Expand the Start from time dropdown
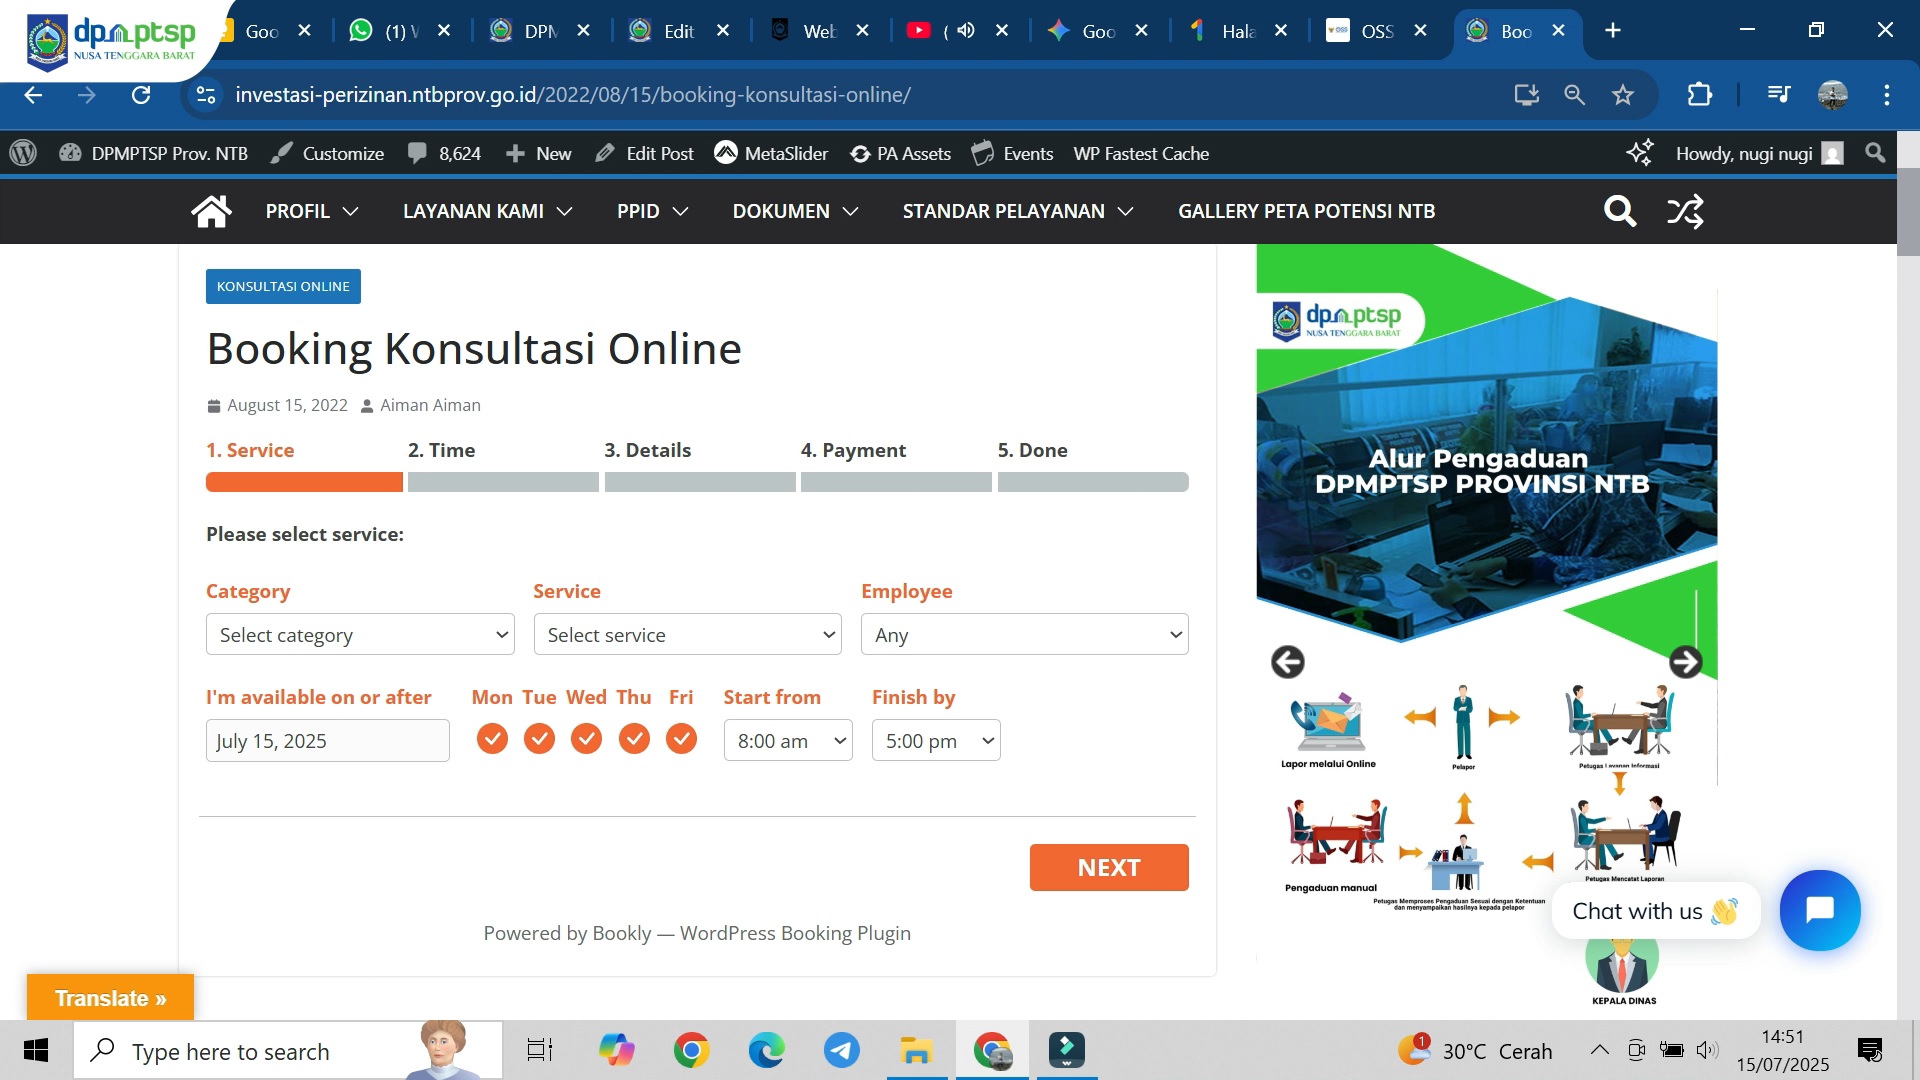 click(x=788, y=741)
